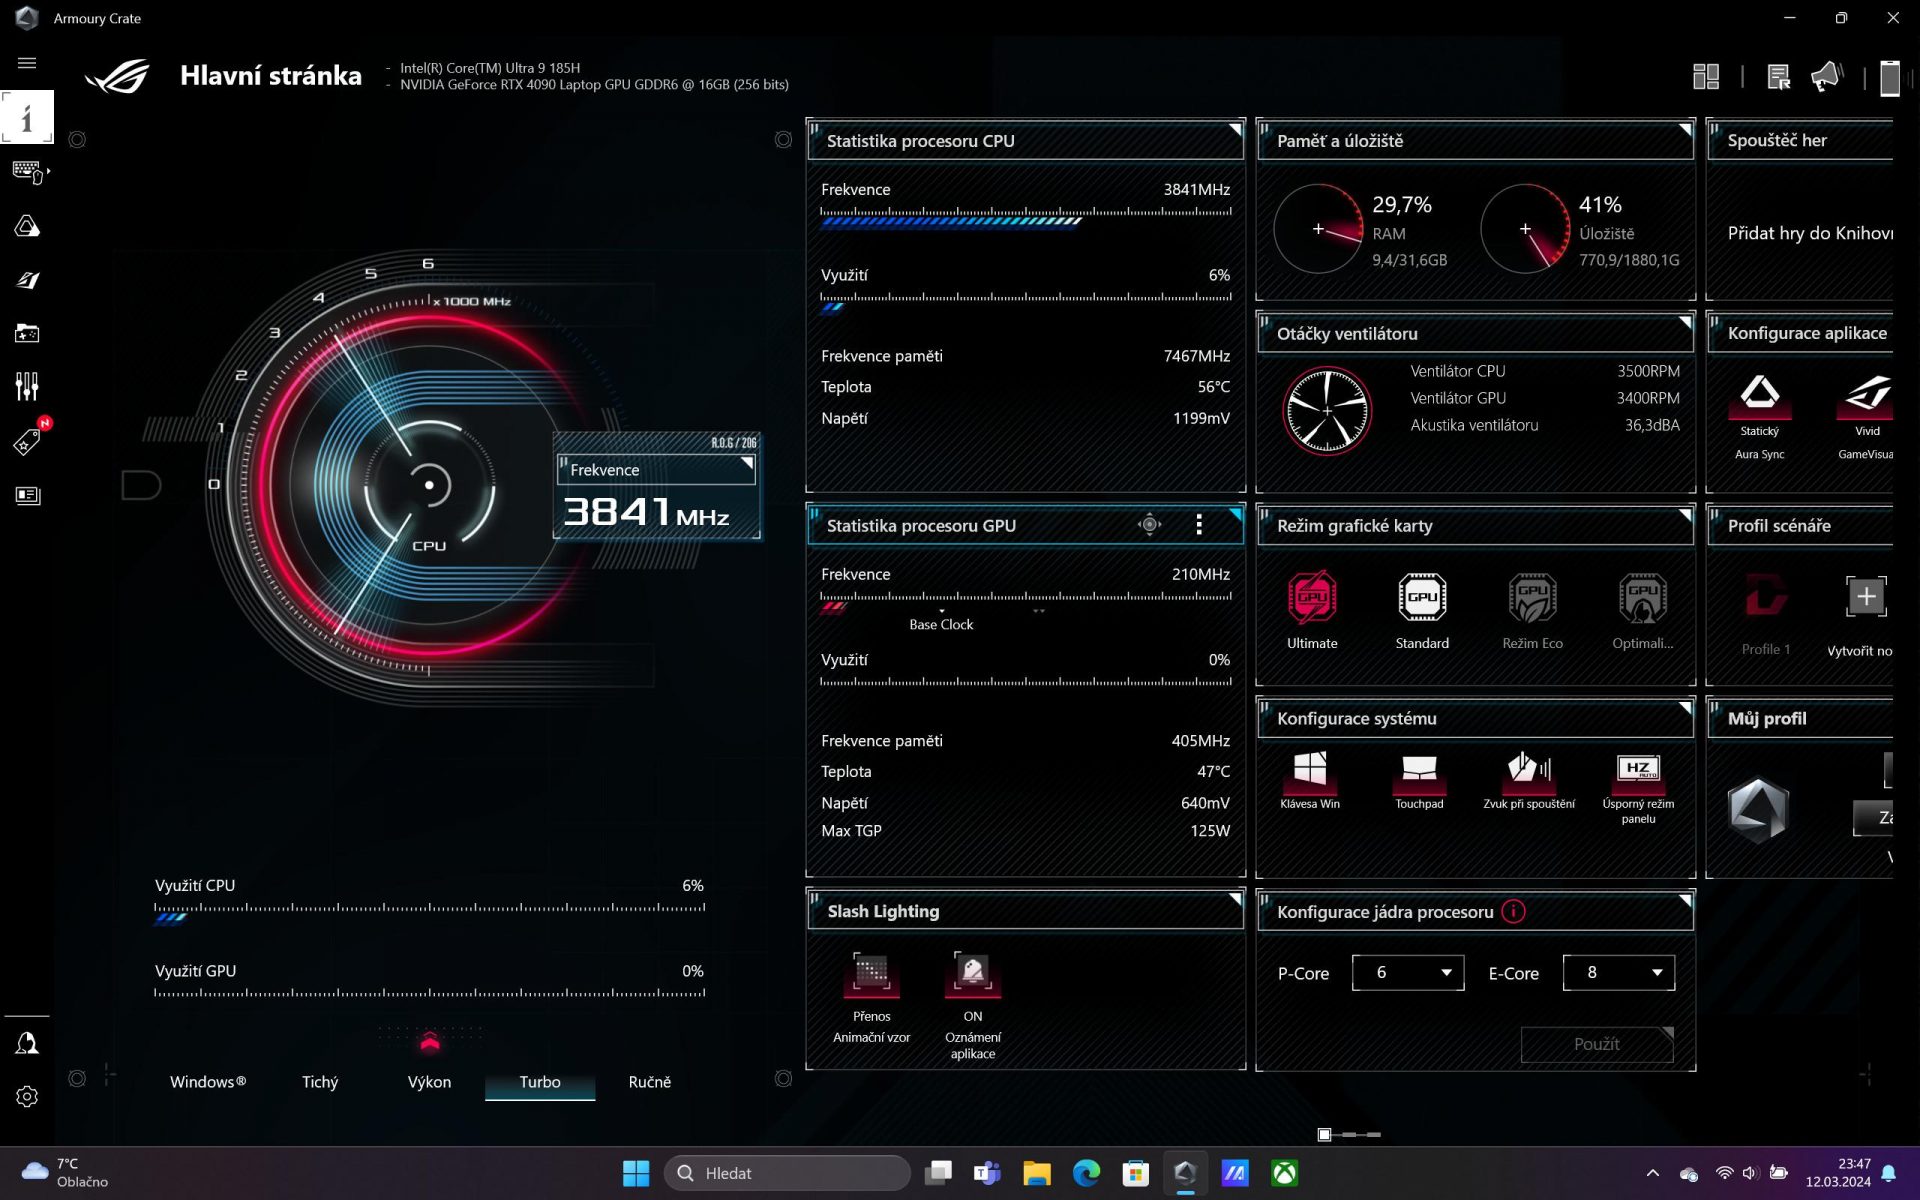Image resolution: width=1920 pixels, height=1200 pixels.
Task: Click CPU frequency progress bar
Action: click(1025, 217)
